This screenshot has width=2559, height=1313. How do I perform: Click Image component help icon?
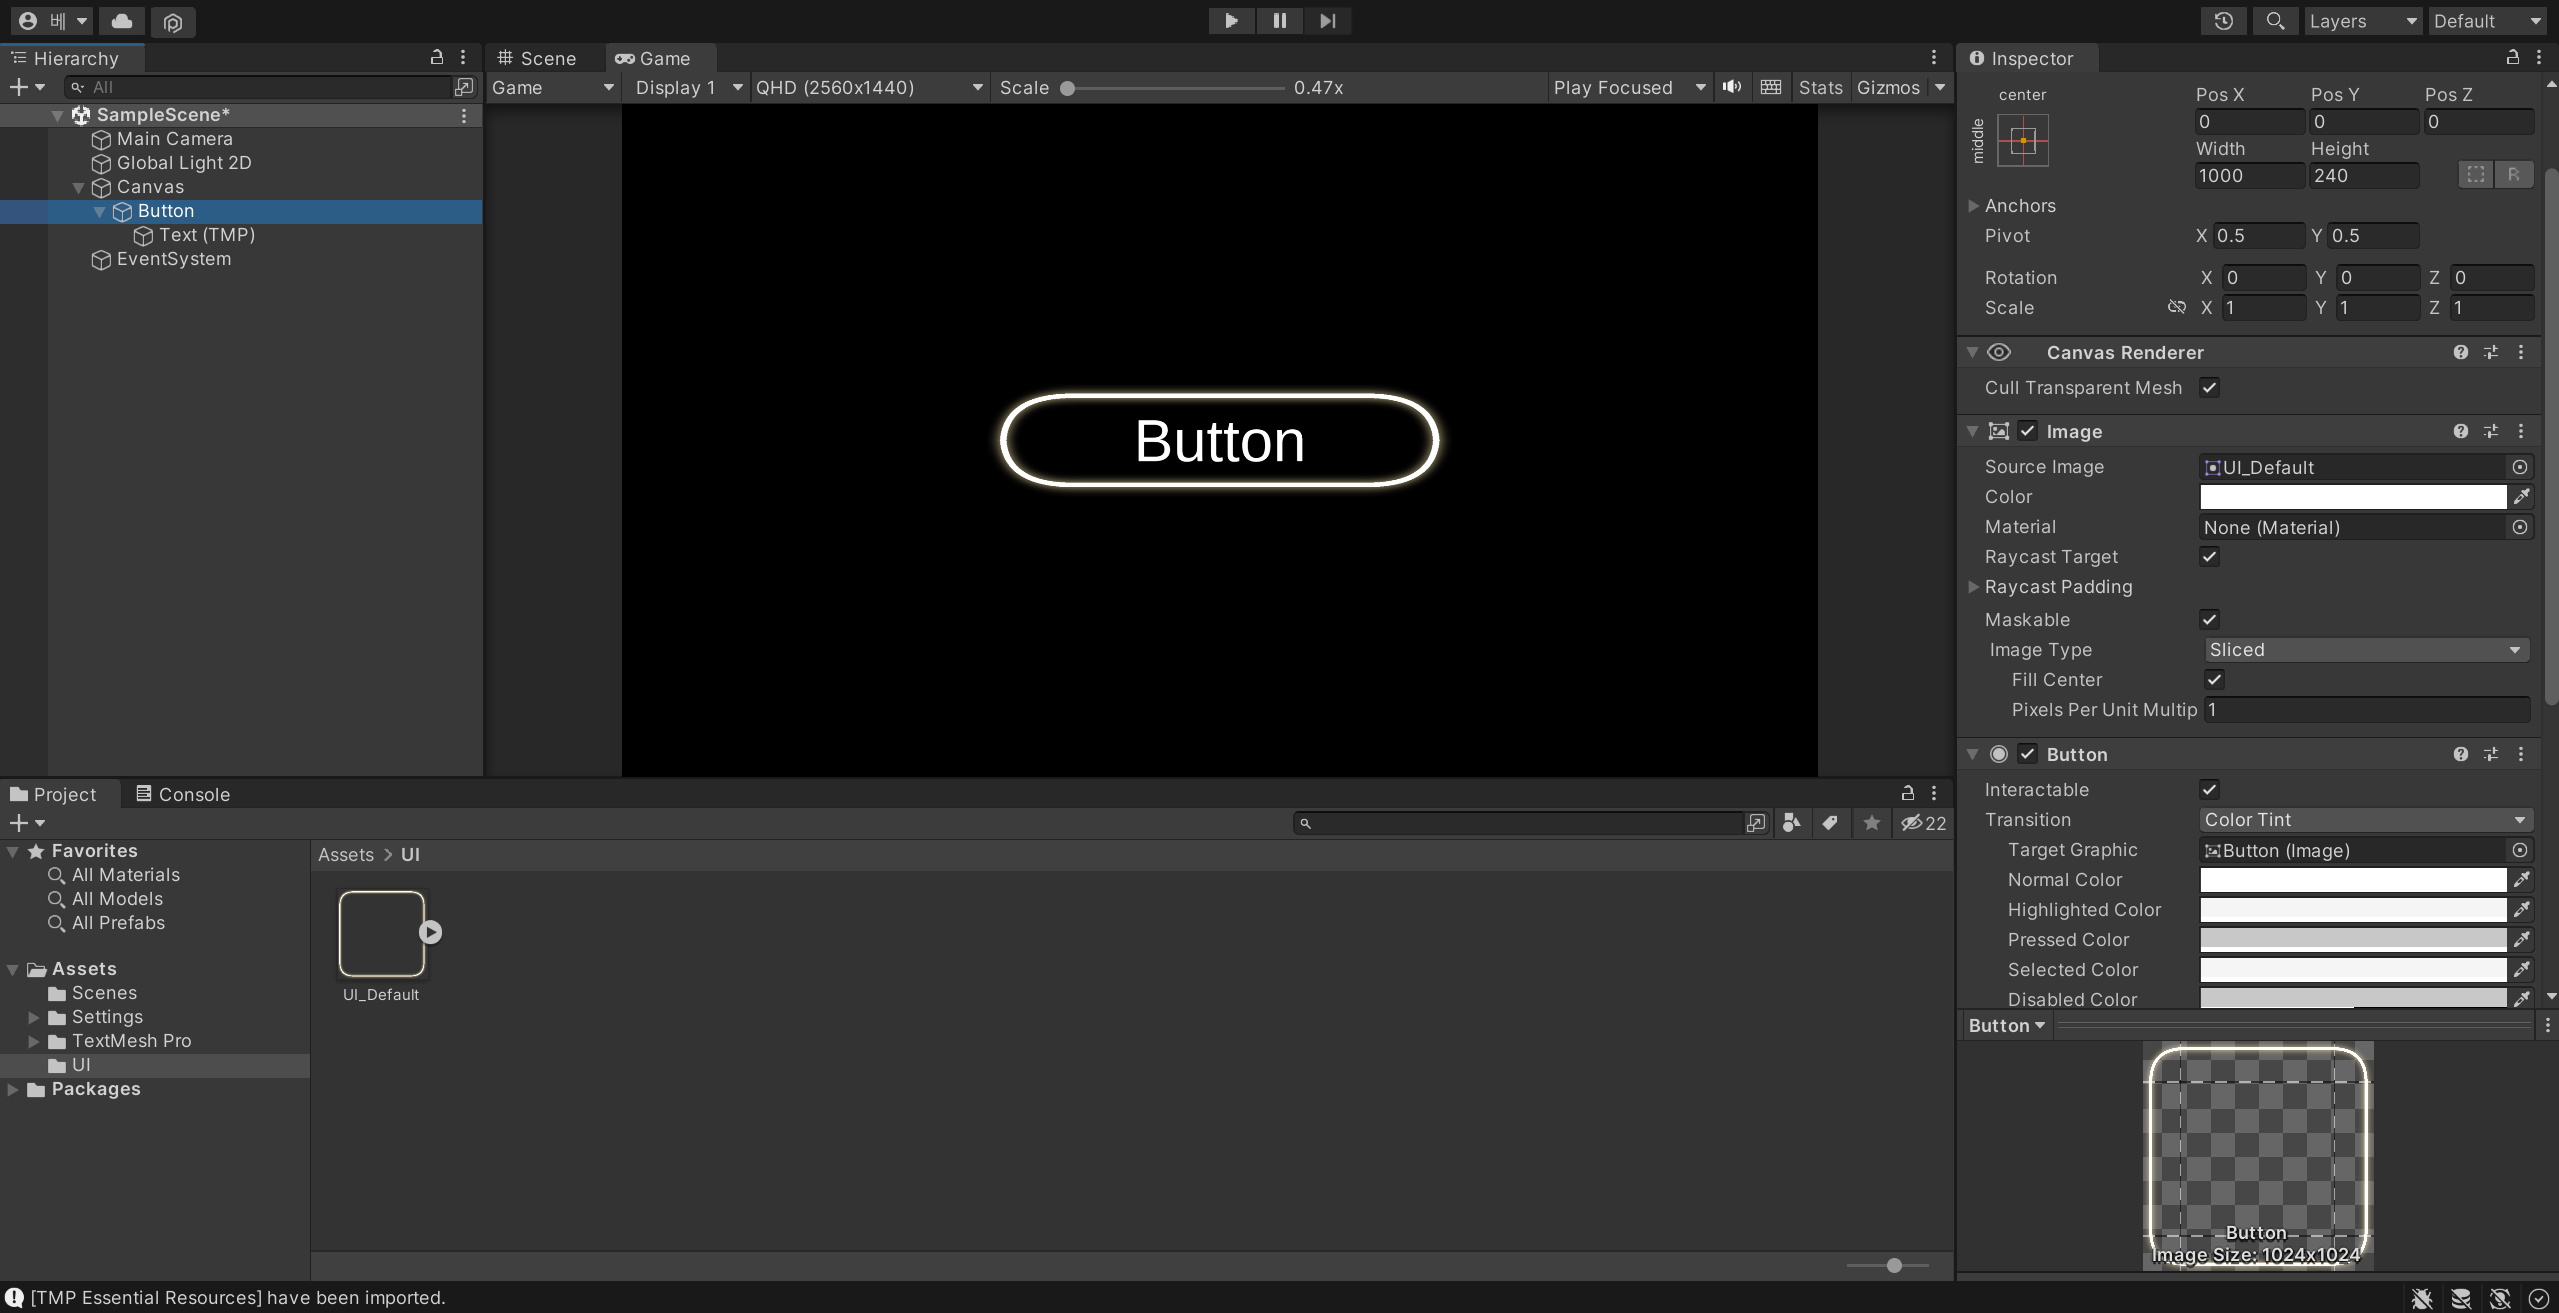2460,431
